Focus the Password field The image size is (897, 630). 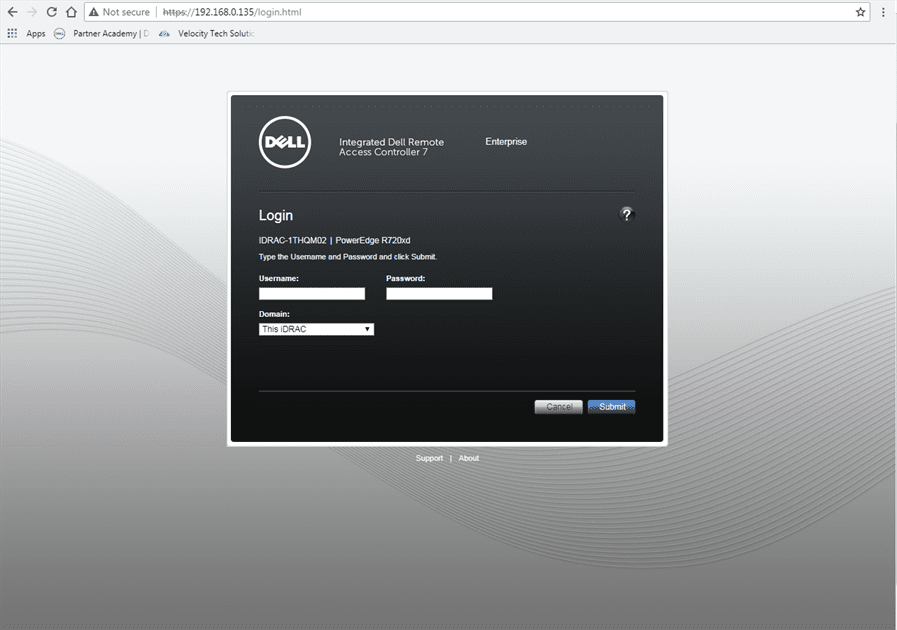pyautogui.click(x=439, y=294)
